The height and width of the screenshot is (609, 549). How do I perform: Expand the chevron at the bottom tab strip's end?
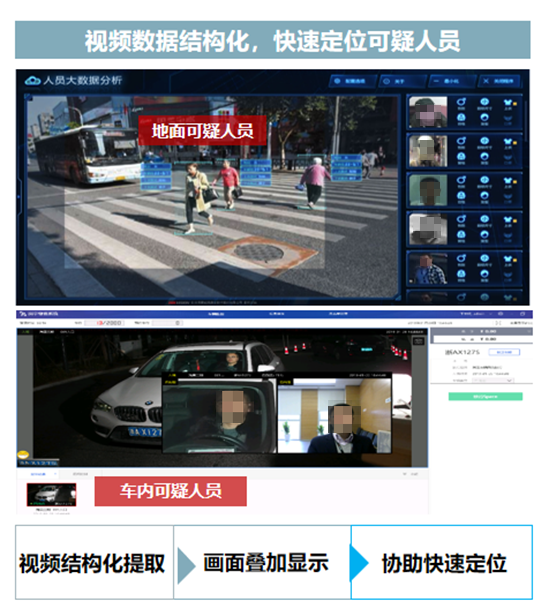pyautogui.click(x=405, y=474)
